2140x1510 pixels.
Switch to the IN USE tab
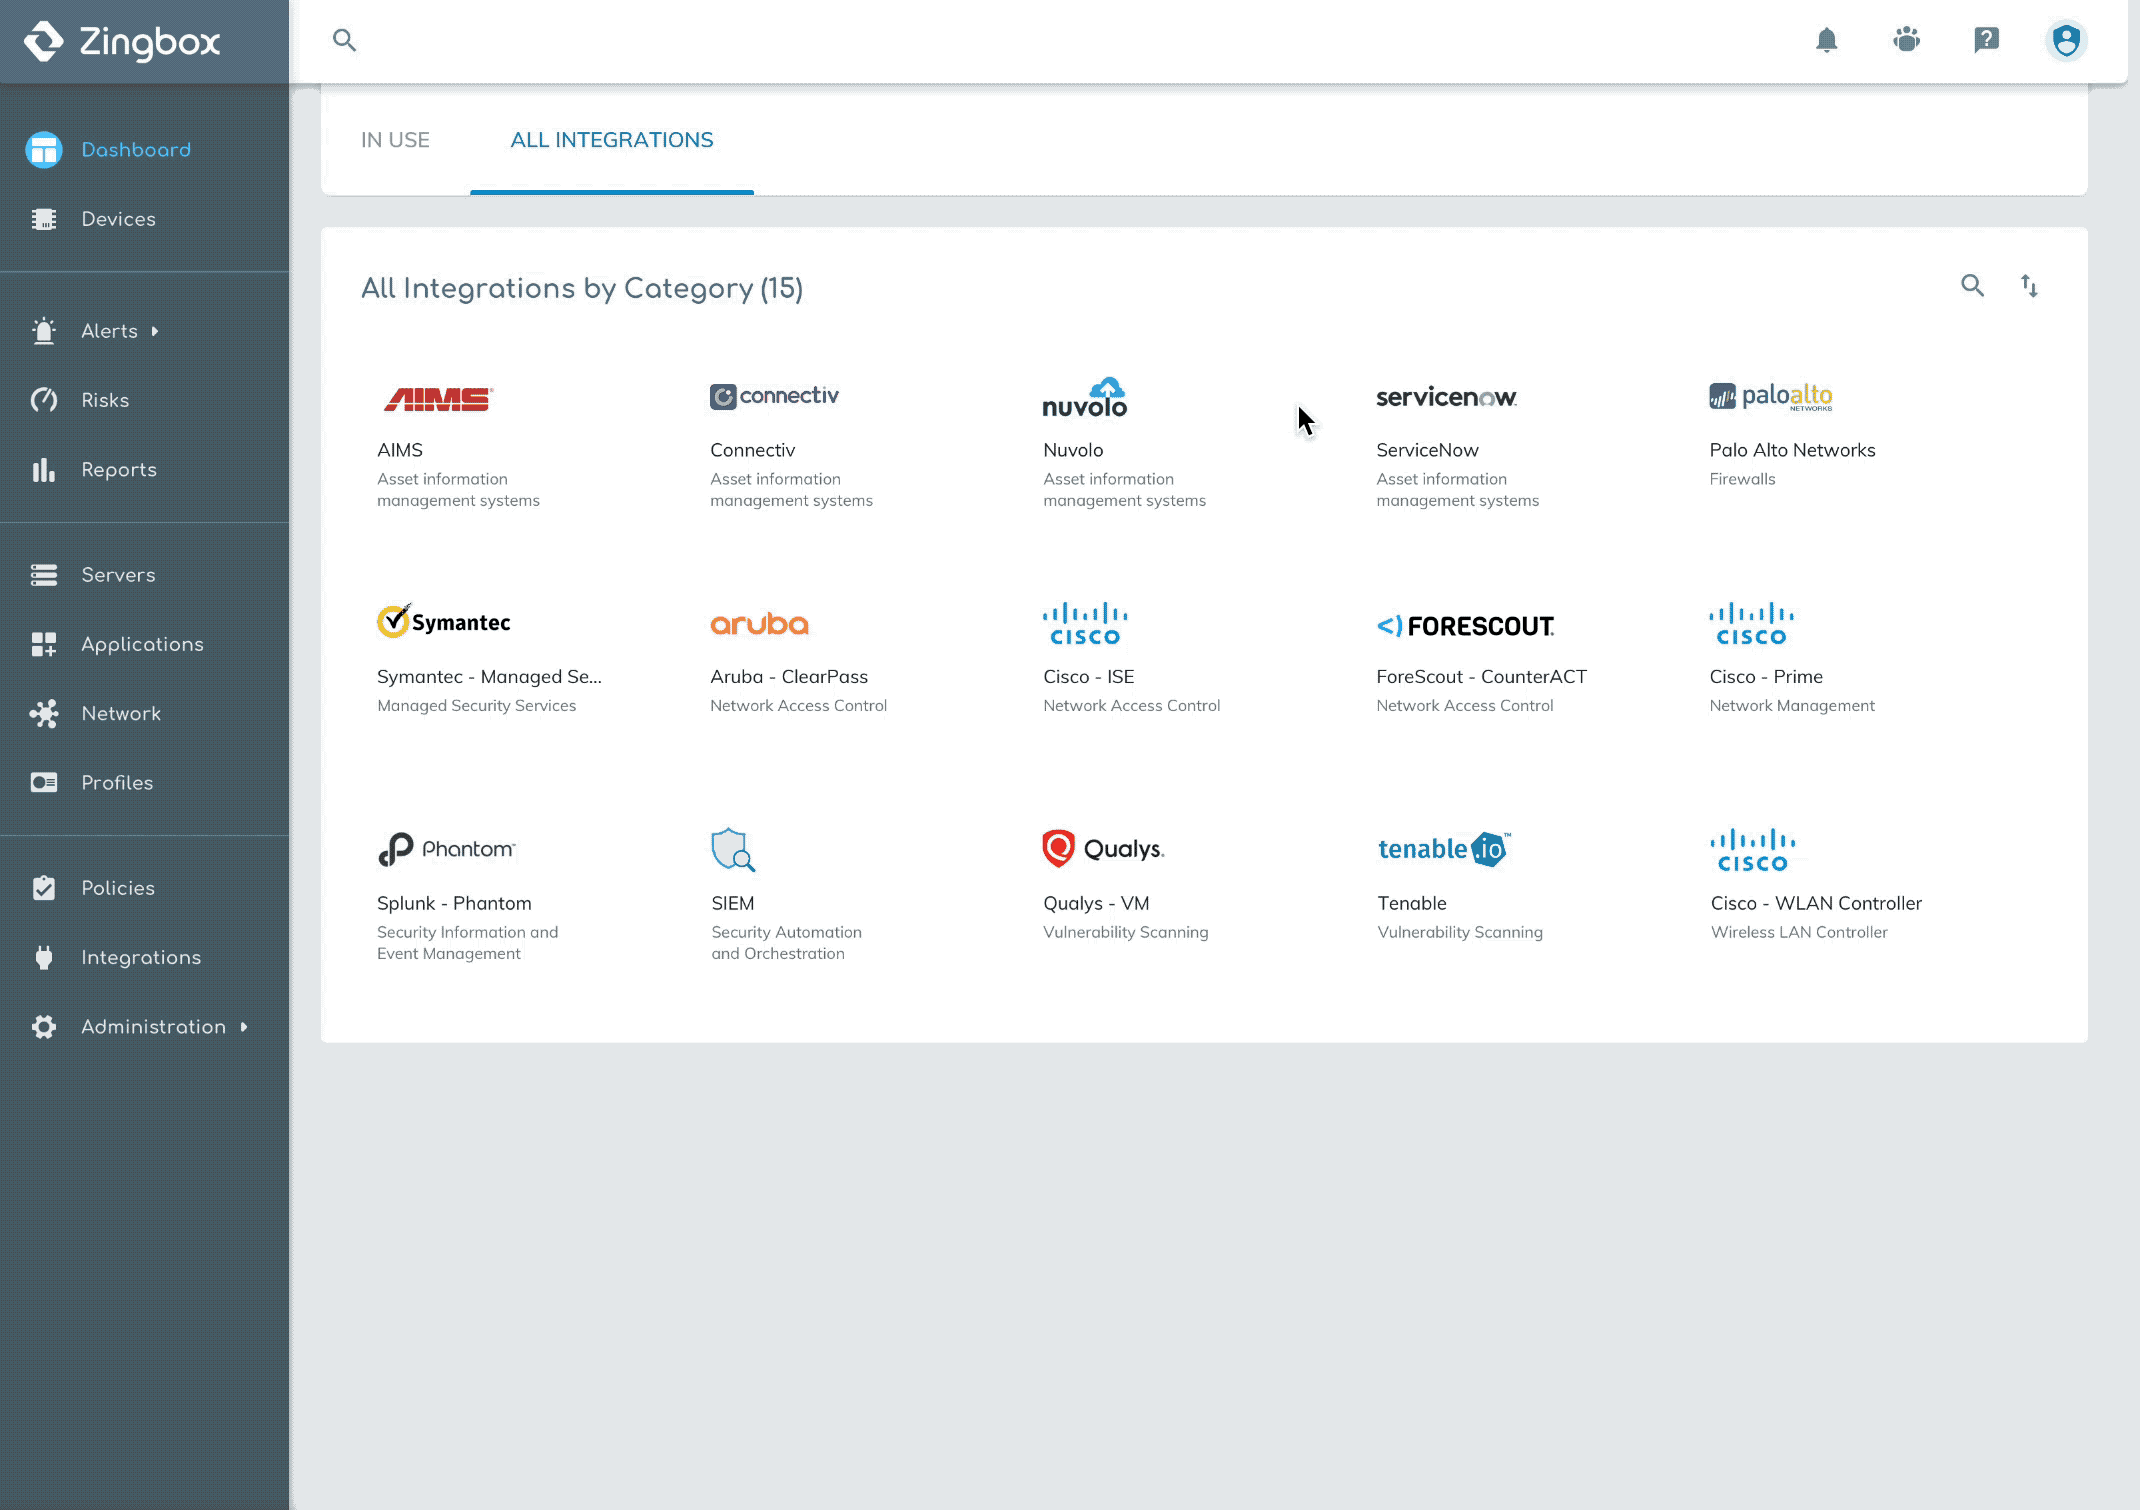pyautogui.click(x=396, y=140)
